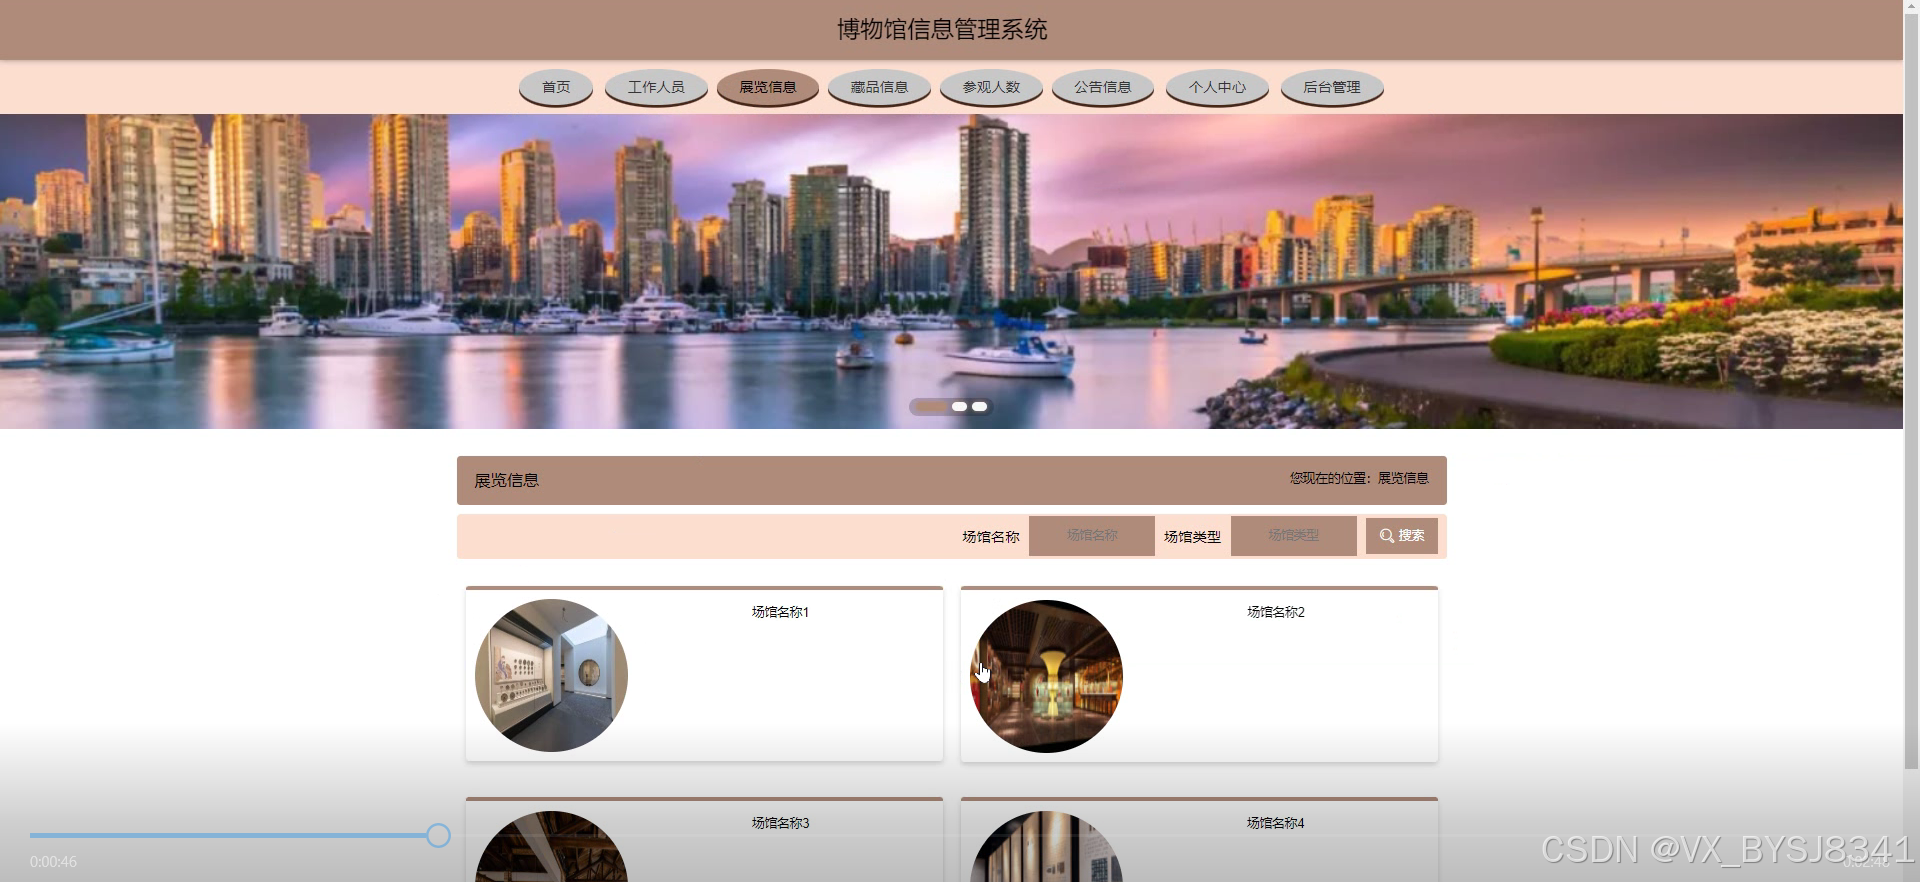Open the 场馆名称4 exhibition thumbnail
This screenshot has height=882, width=1920.
[1047, 847]
